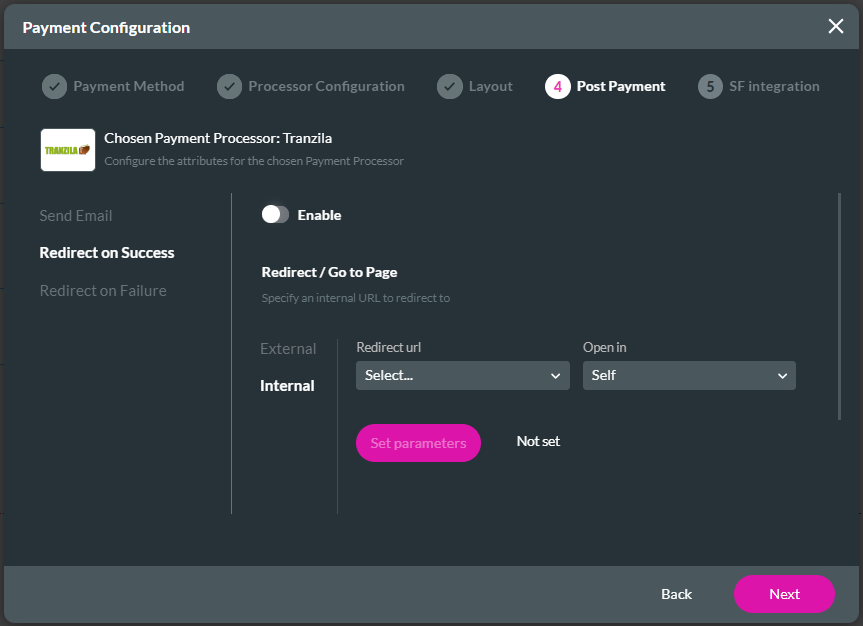This screenshot has height=626, width=863.
Task: Select the Internal redirect option
Action: coord(287,385)
